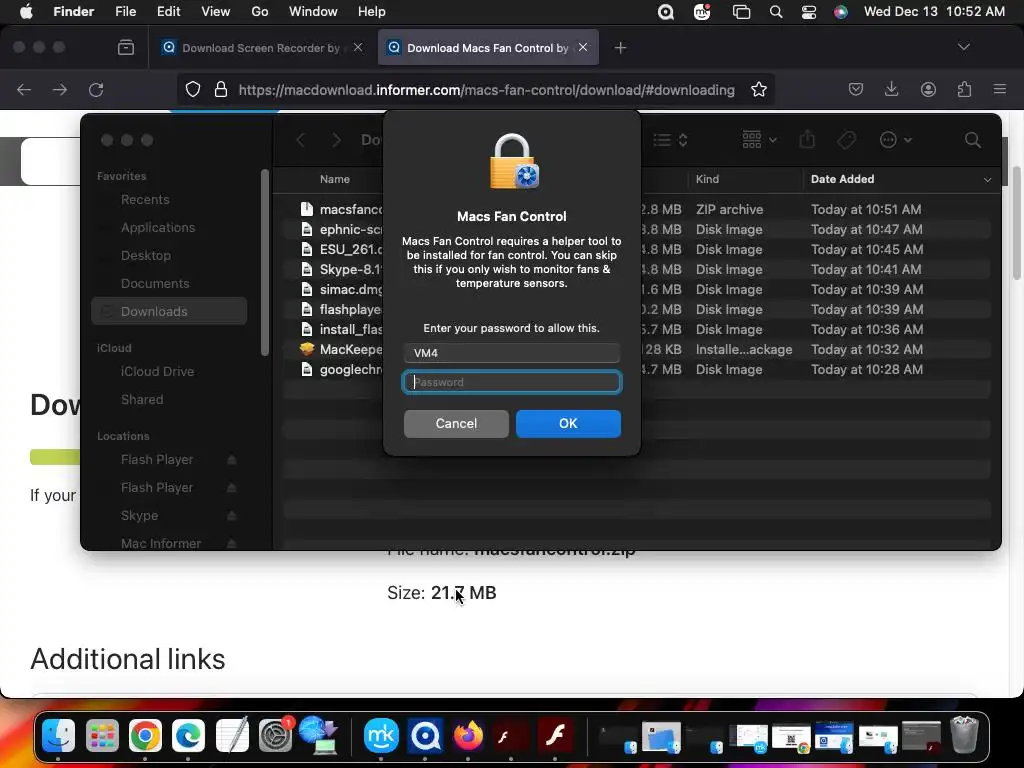Select the simac.dmg file
The width and height of the screenshot is (1024, 768).
[x=637, y=289]
